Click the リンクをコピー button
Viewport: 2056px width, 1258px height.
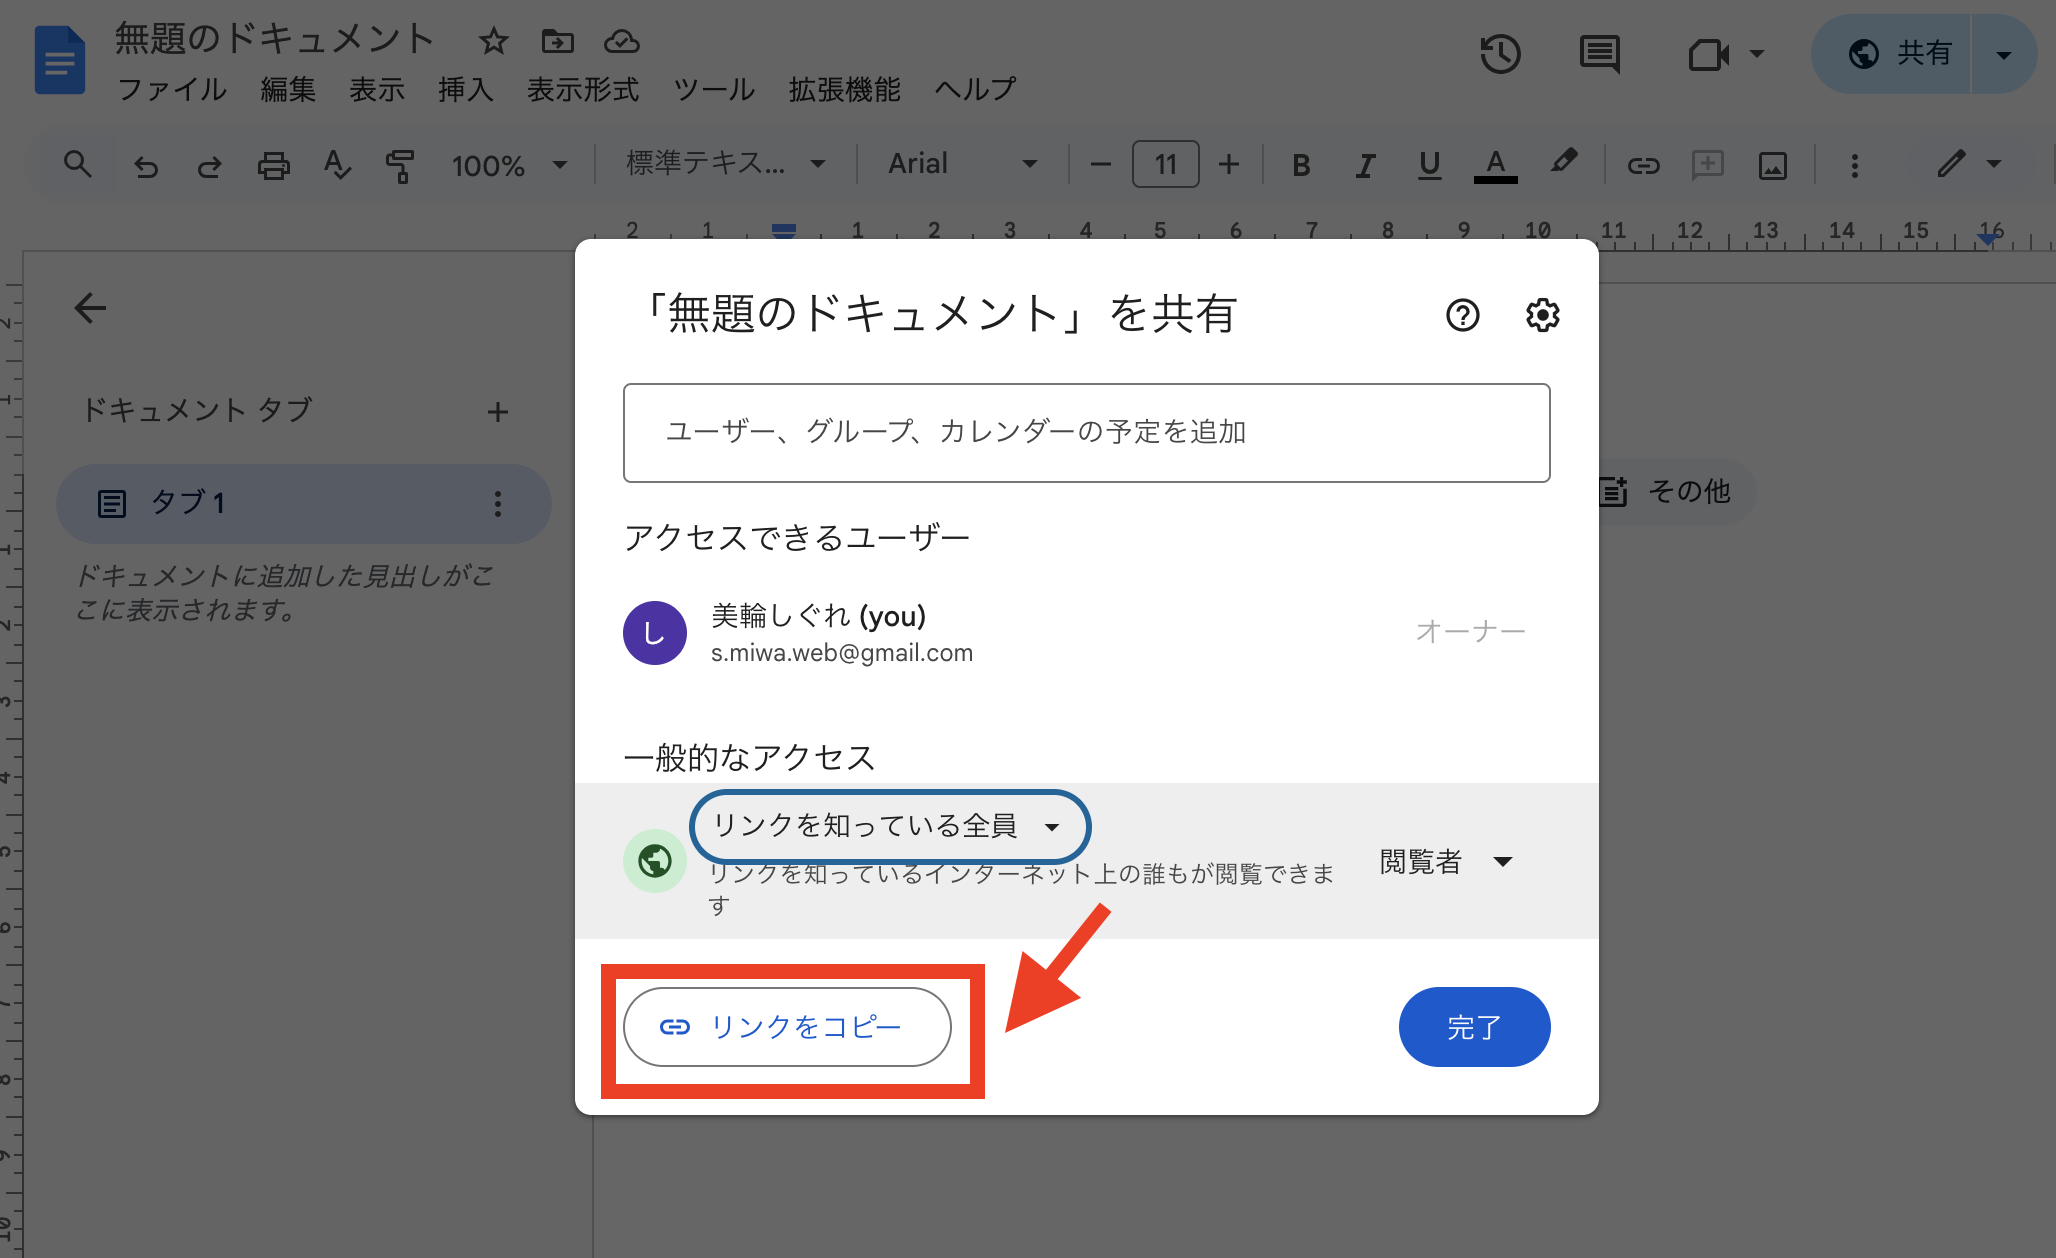[x=787, y=1027]
